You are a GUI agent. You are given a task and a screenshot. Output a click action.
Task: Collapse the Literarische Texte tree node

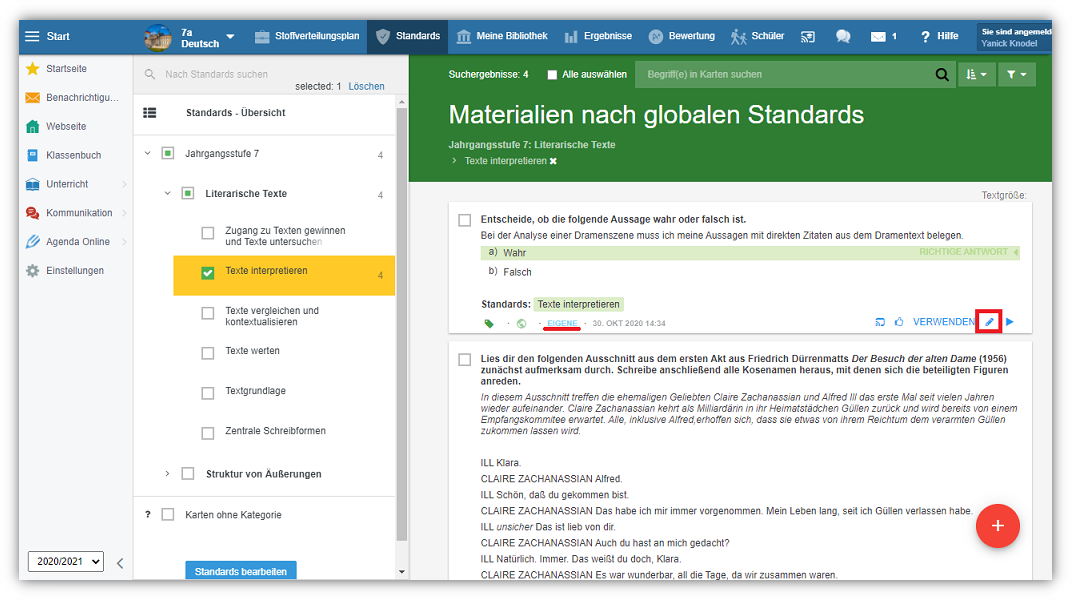pos(168,193)
